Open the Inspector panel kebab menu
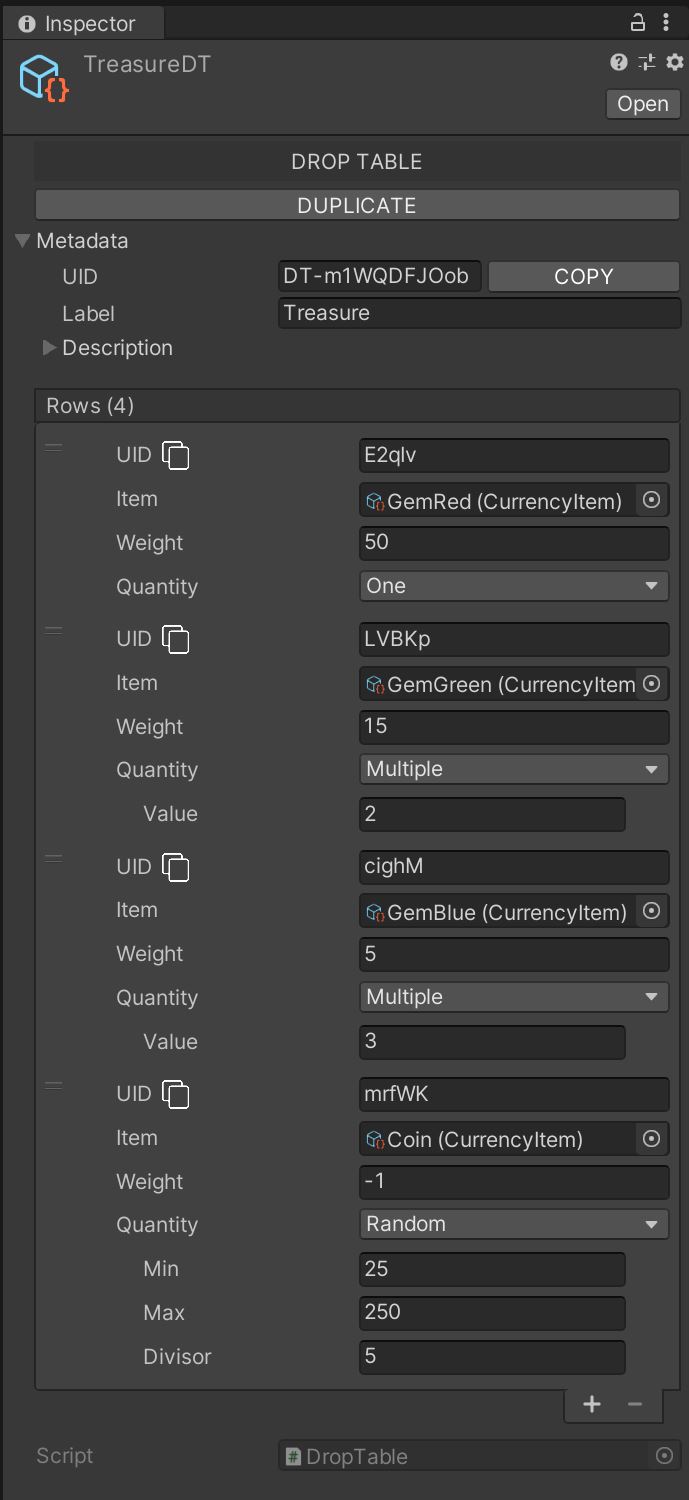 [x=666, y=22]
